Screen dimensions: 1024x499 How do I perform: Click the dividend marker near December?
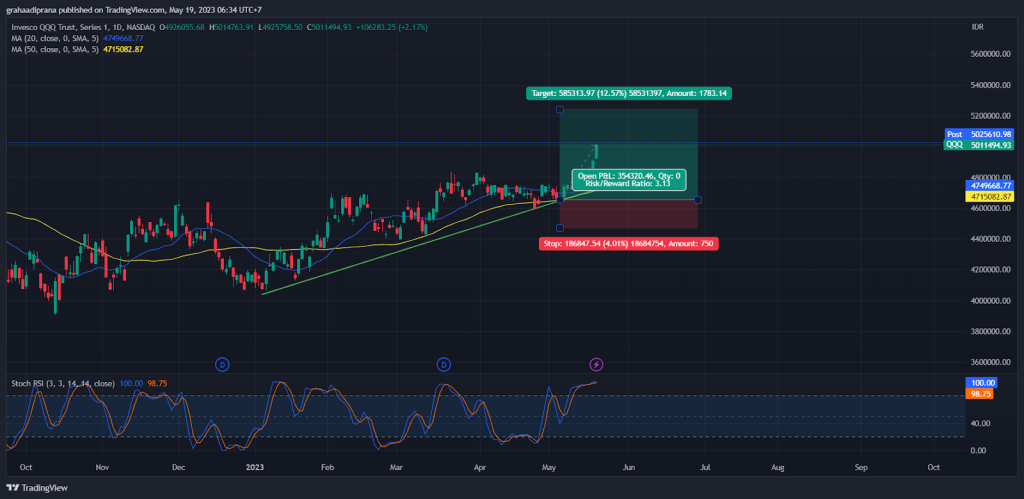tap(222, 364)
